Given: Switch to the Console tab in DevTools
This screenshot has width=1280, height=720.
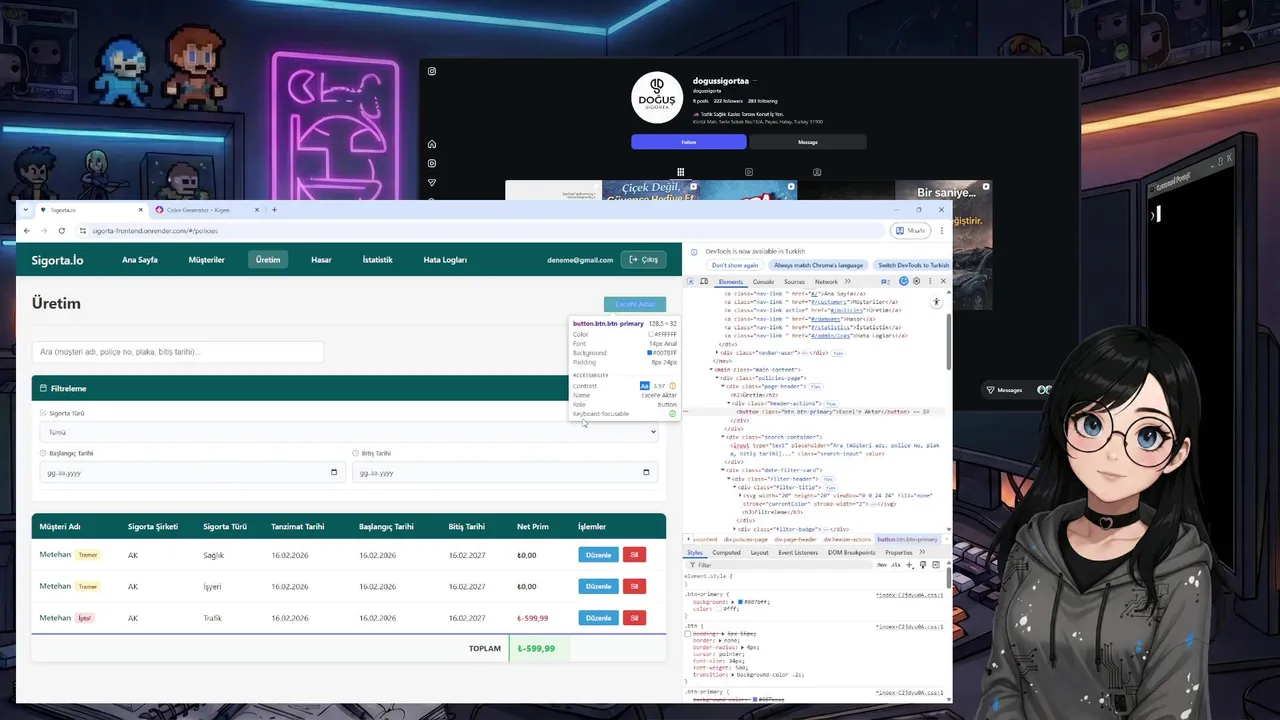Looking at the screenshot, I should [763, 282].
